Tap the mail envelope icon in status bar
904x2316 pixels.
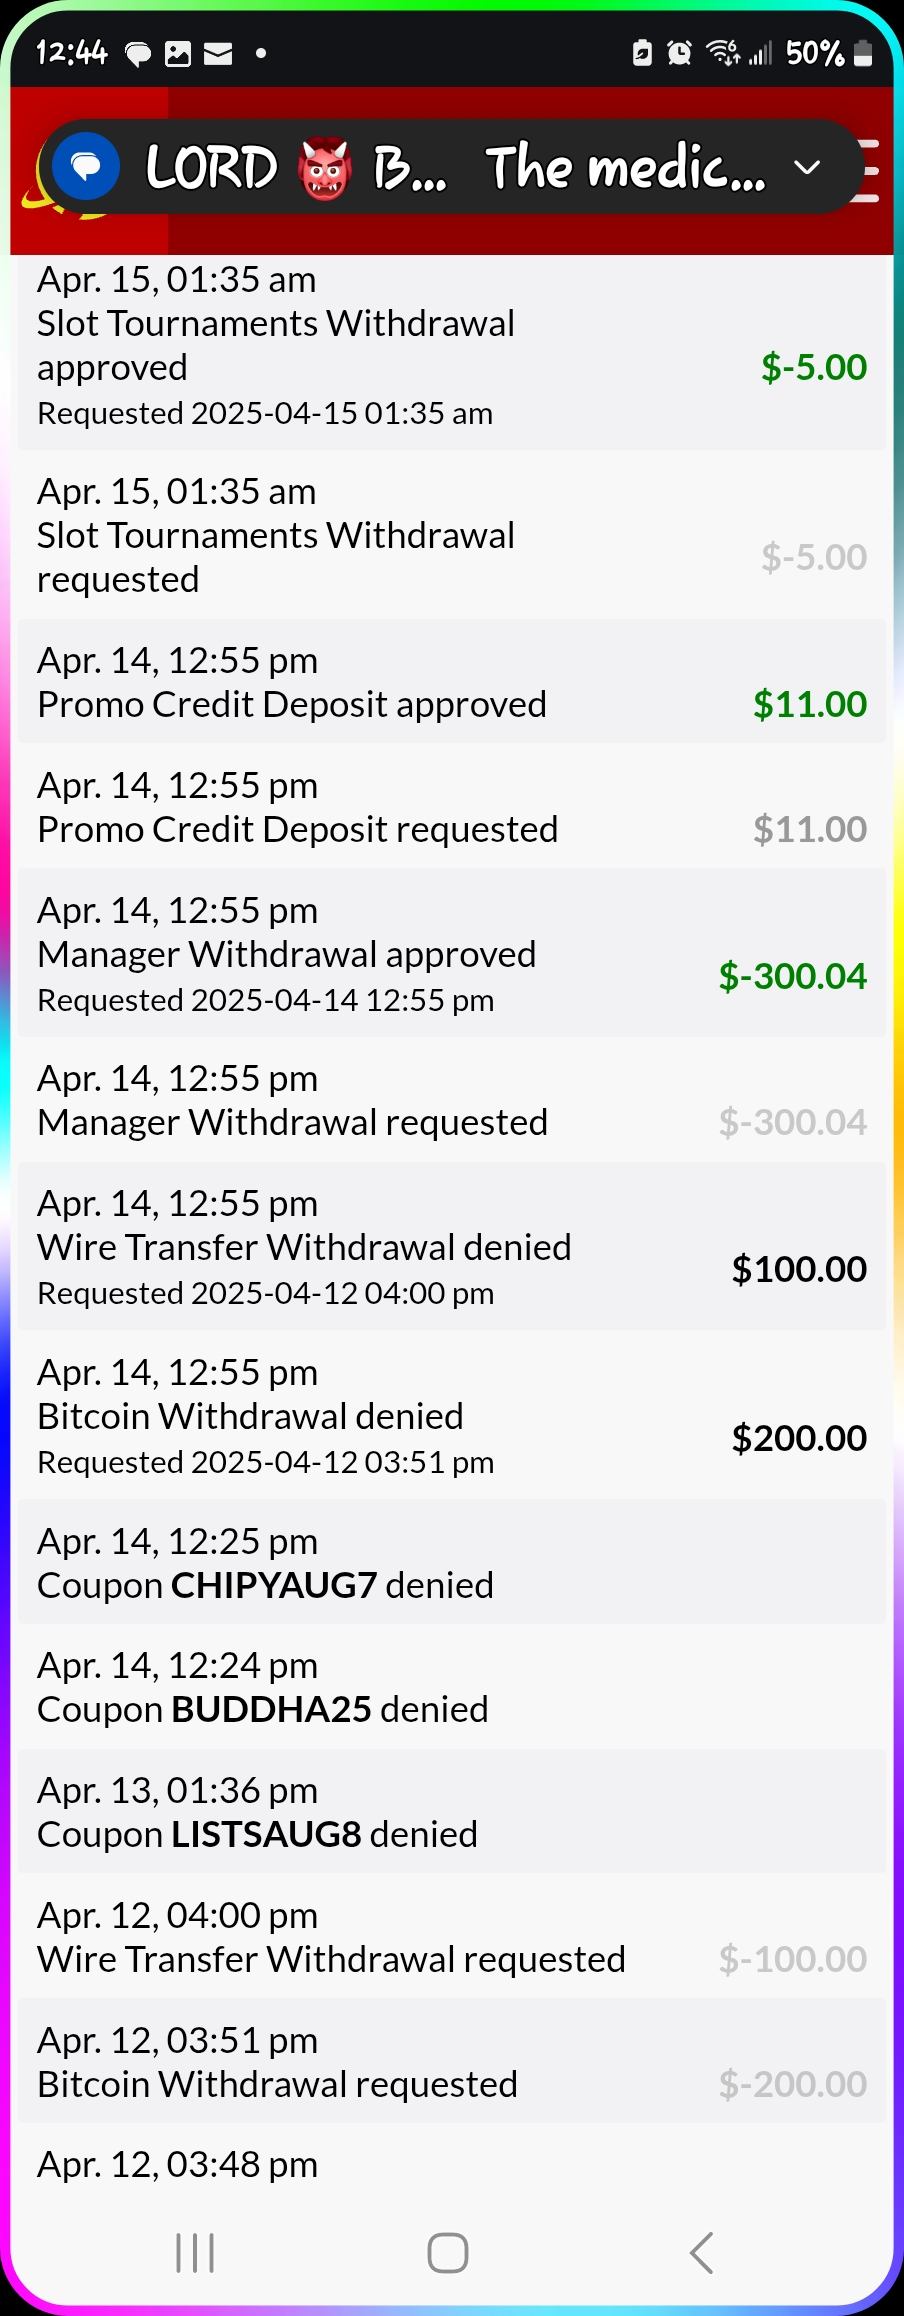(218, 54)
